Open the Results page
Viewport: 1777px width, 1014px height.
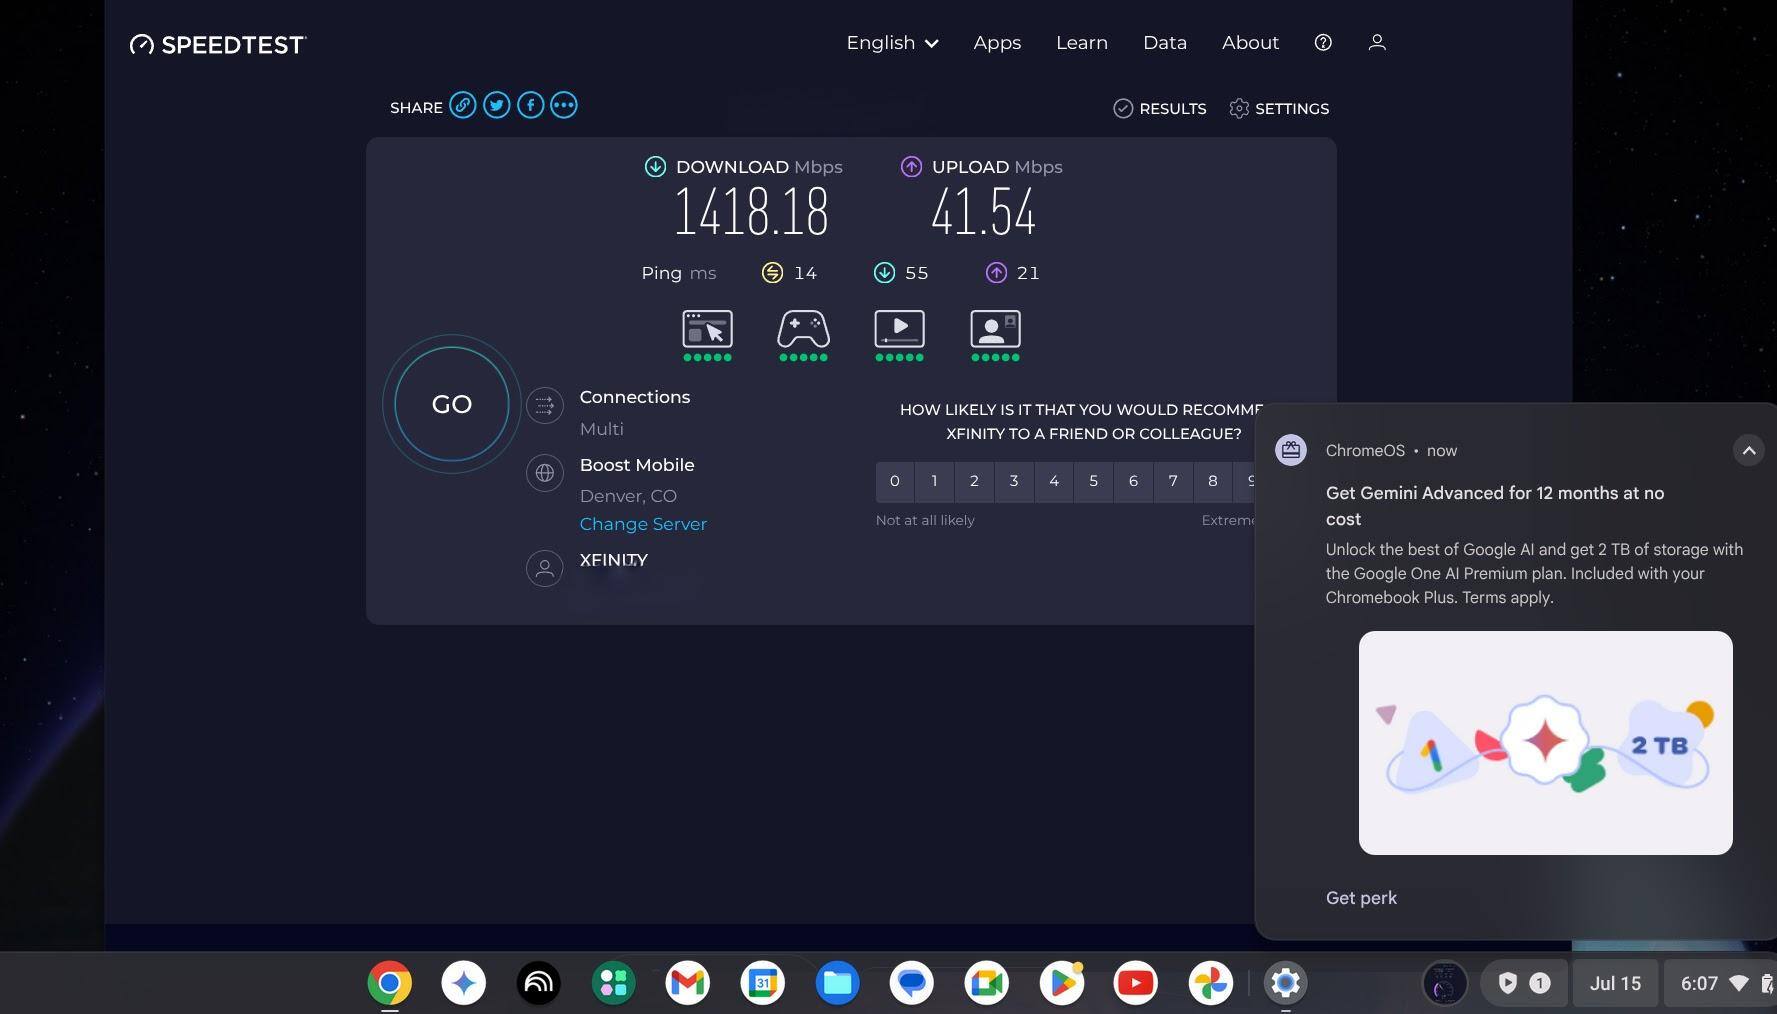[1160, 108]
